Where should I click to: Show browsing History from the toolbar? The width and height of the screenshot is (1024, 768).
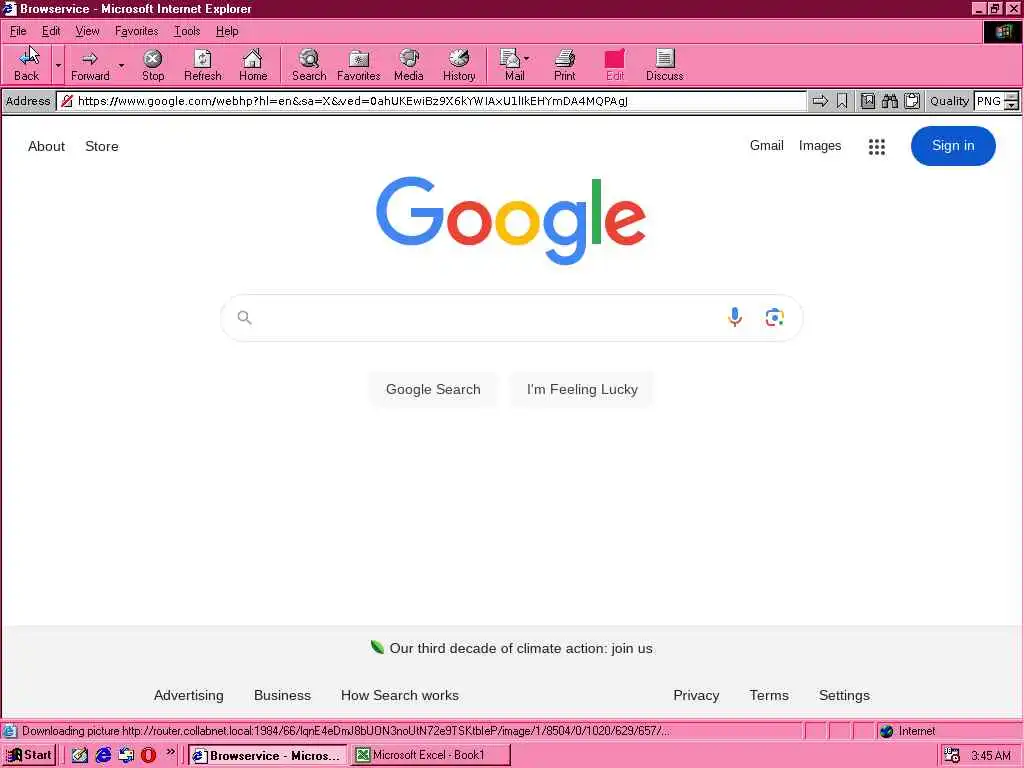[459, 65]
